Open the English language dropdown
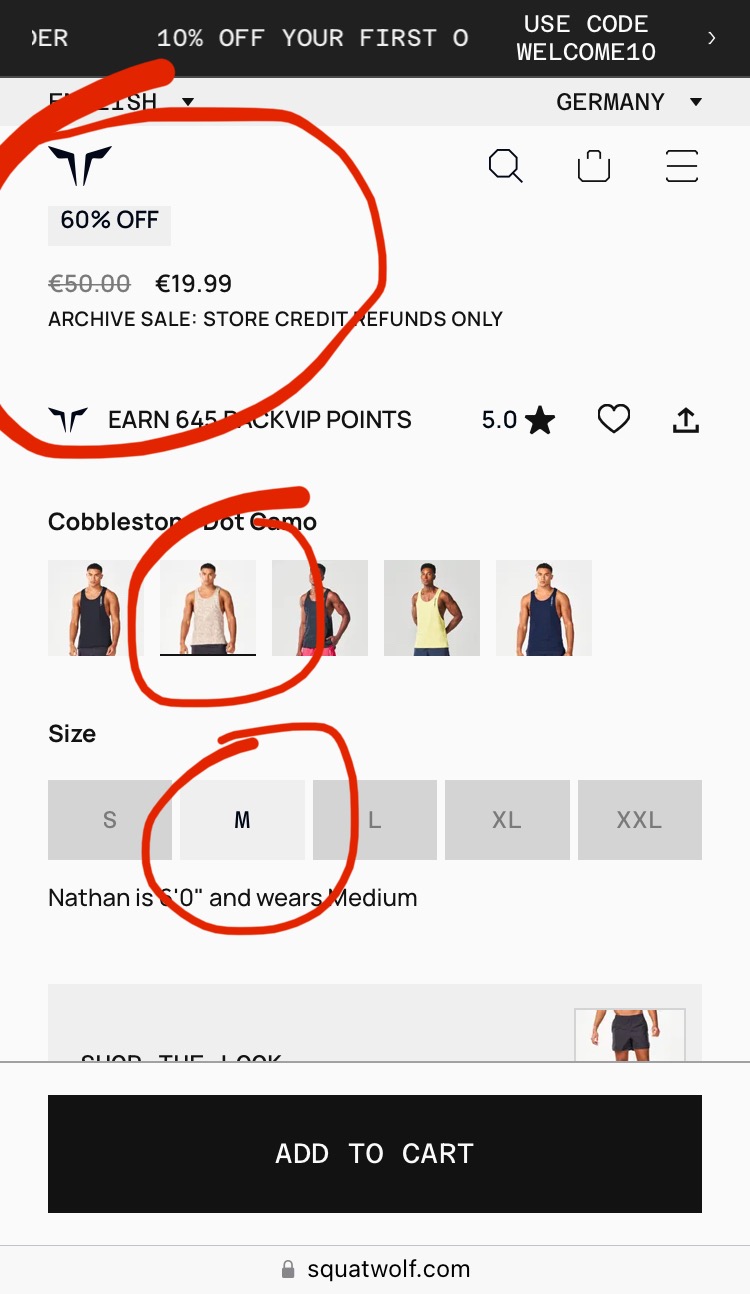 (120, 102)
